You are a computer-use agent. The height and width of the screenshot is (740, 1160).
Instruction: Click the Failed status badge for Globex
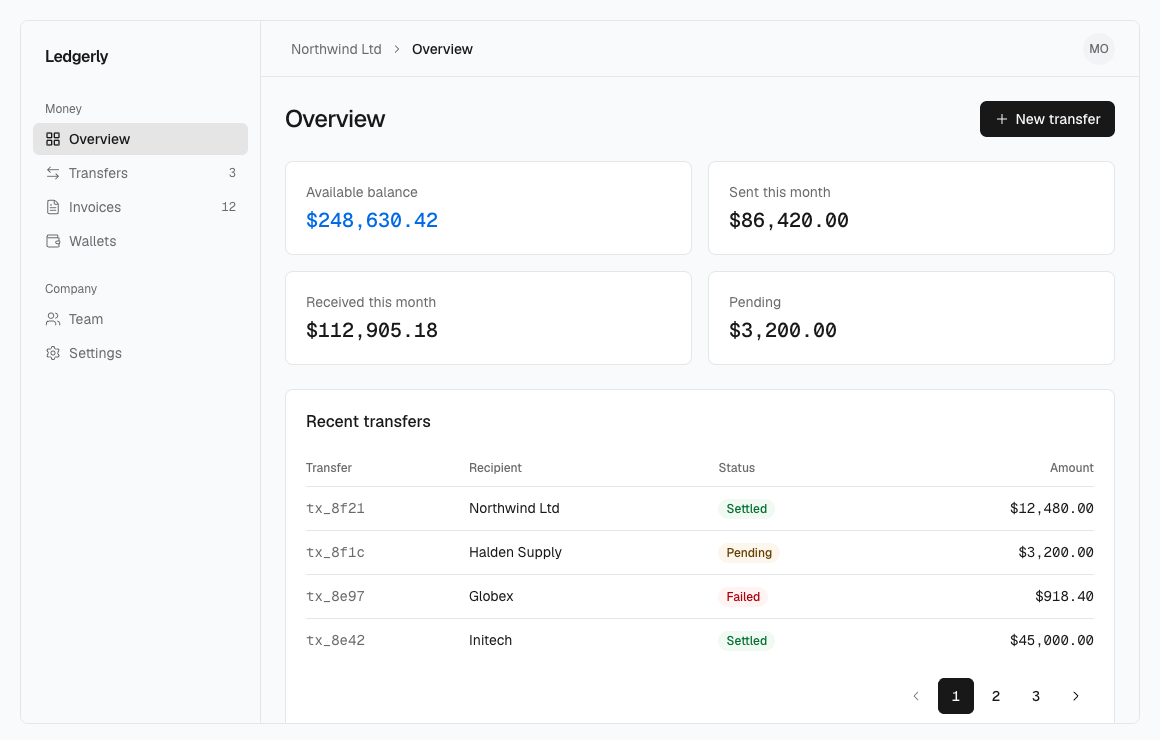pyautogui.click(x=743, y=597)
